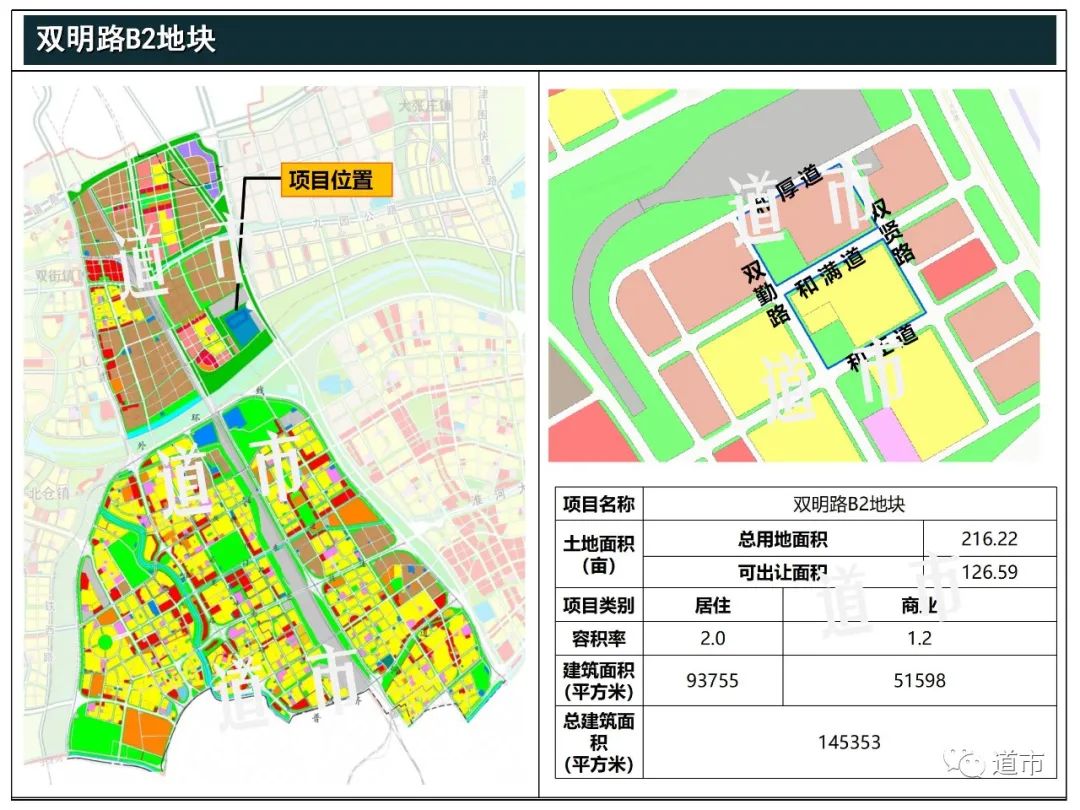Select the blue project plot on the detail map
The width and height of the screenshot is (1080, 810).
click(855, 300)
